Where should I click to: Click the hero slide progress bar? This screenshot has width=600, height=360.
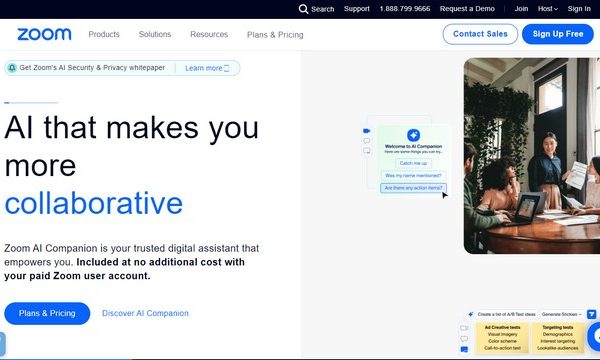pyautogui.click(x=31, y=103)
